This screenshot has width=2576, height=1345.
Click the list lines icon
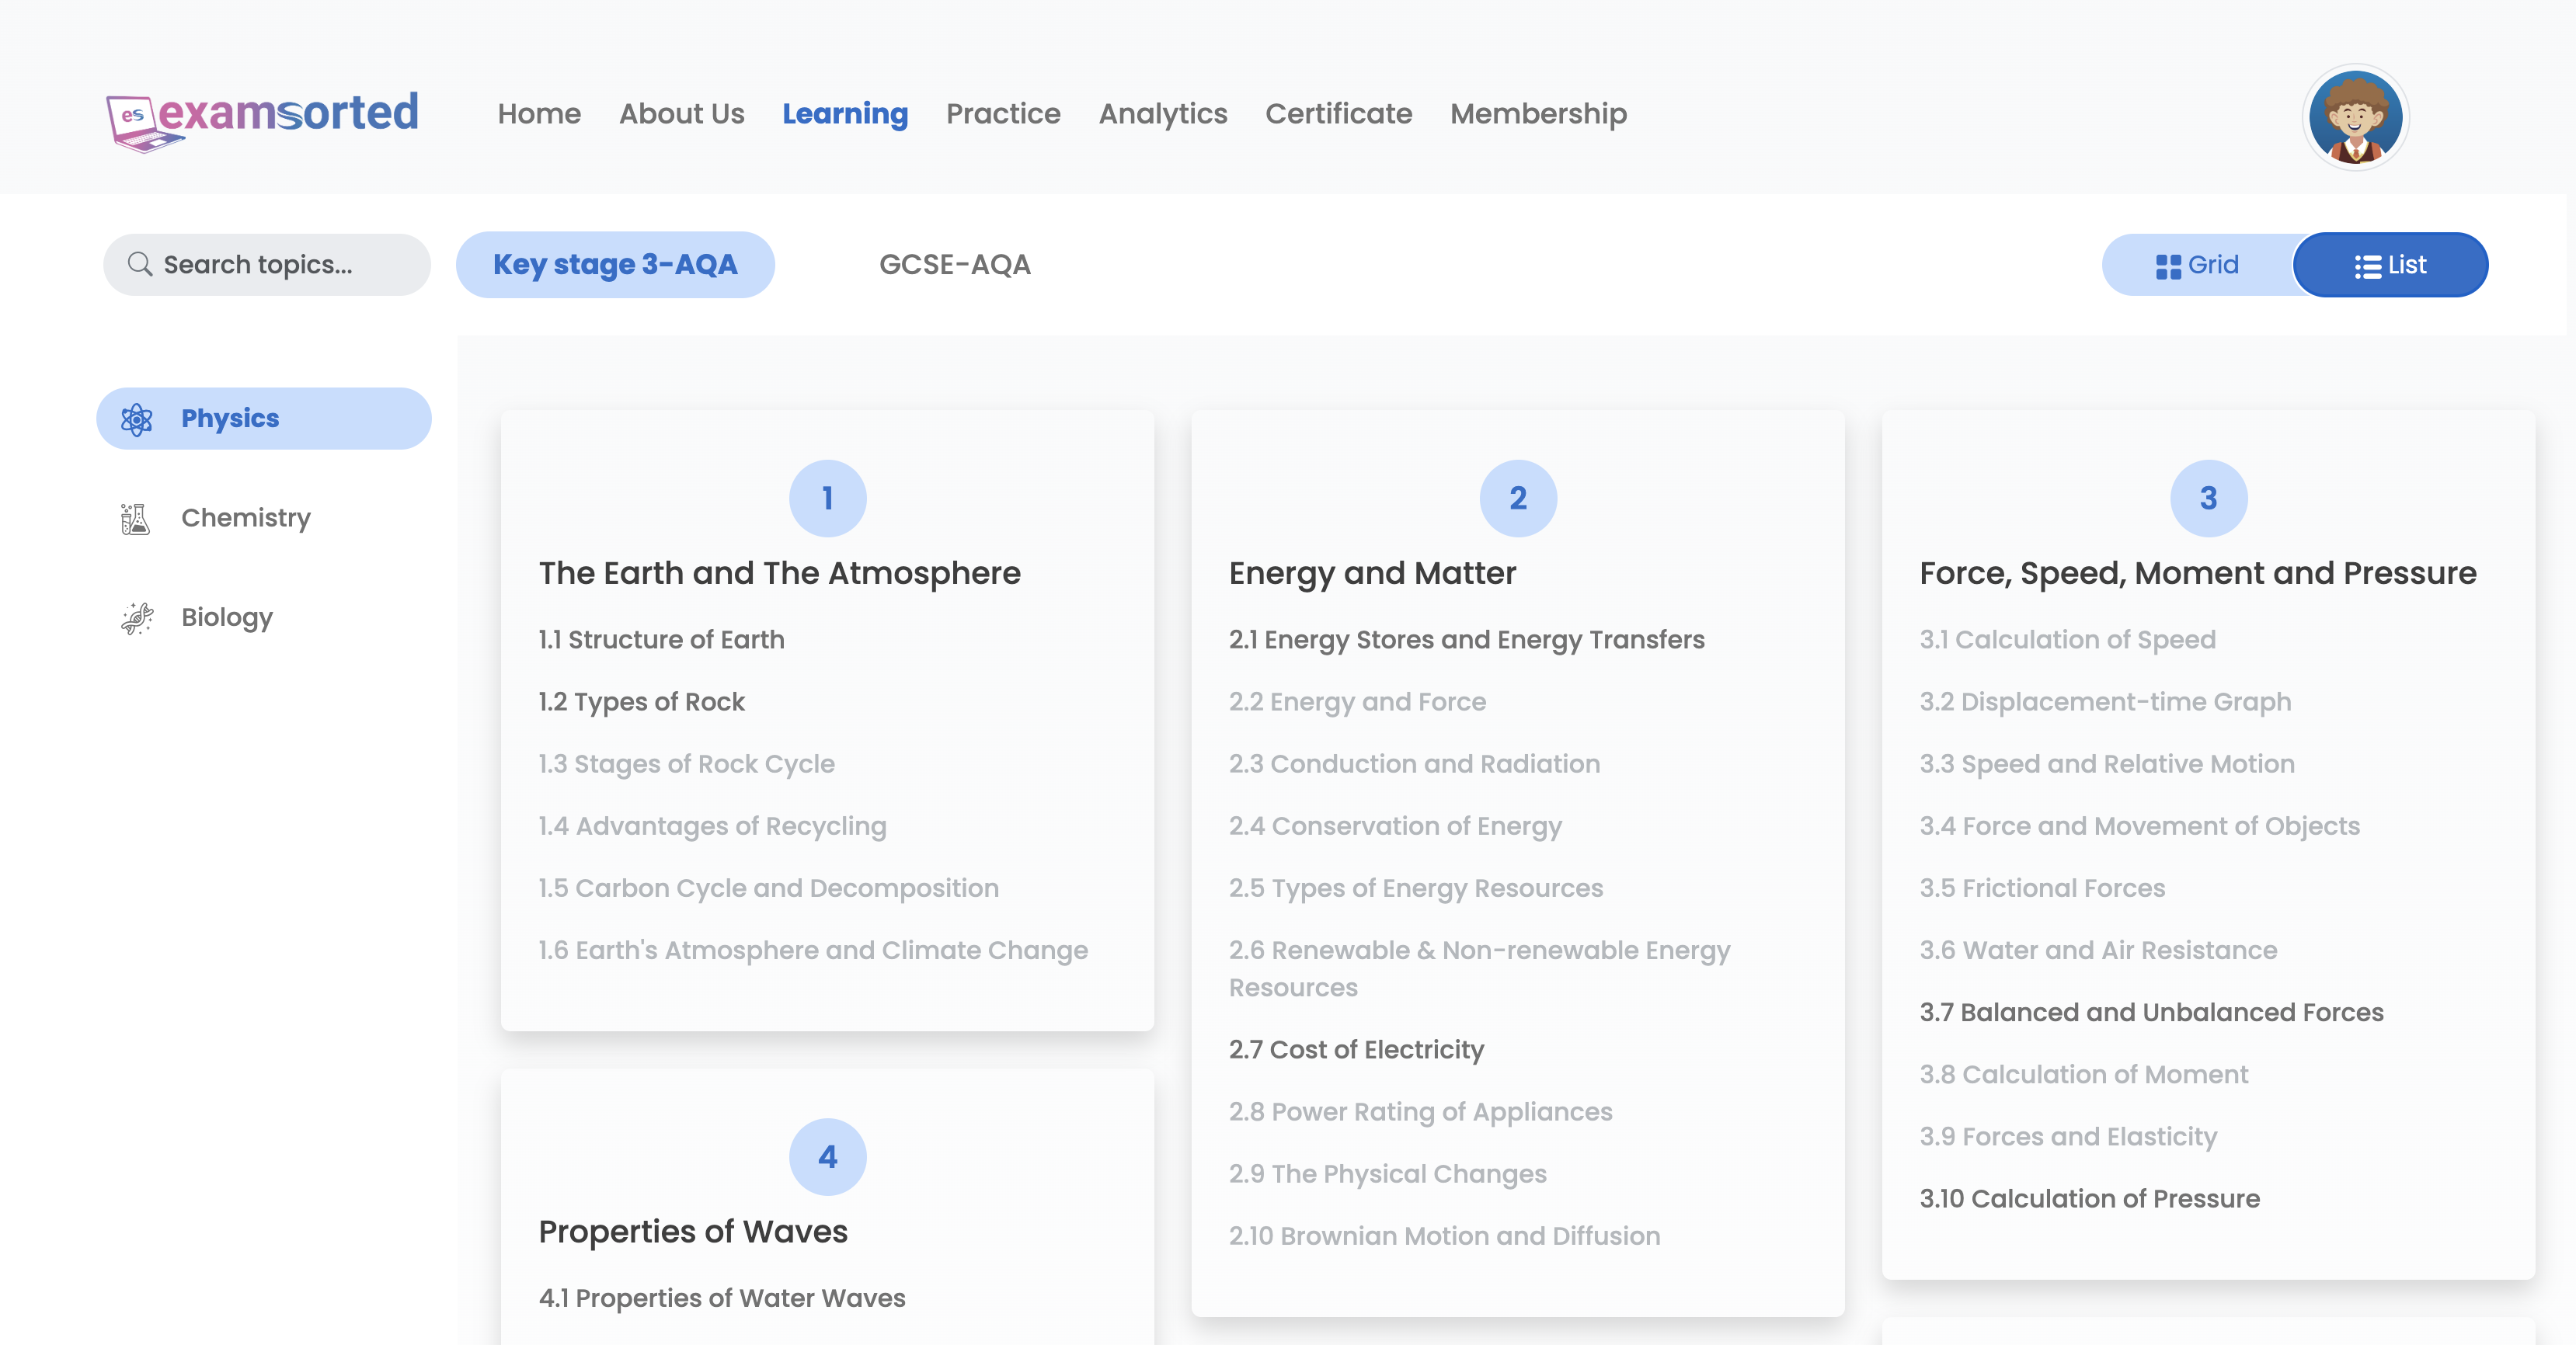coord(2367,266)
